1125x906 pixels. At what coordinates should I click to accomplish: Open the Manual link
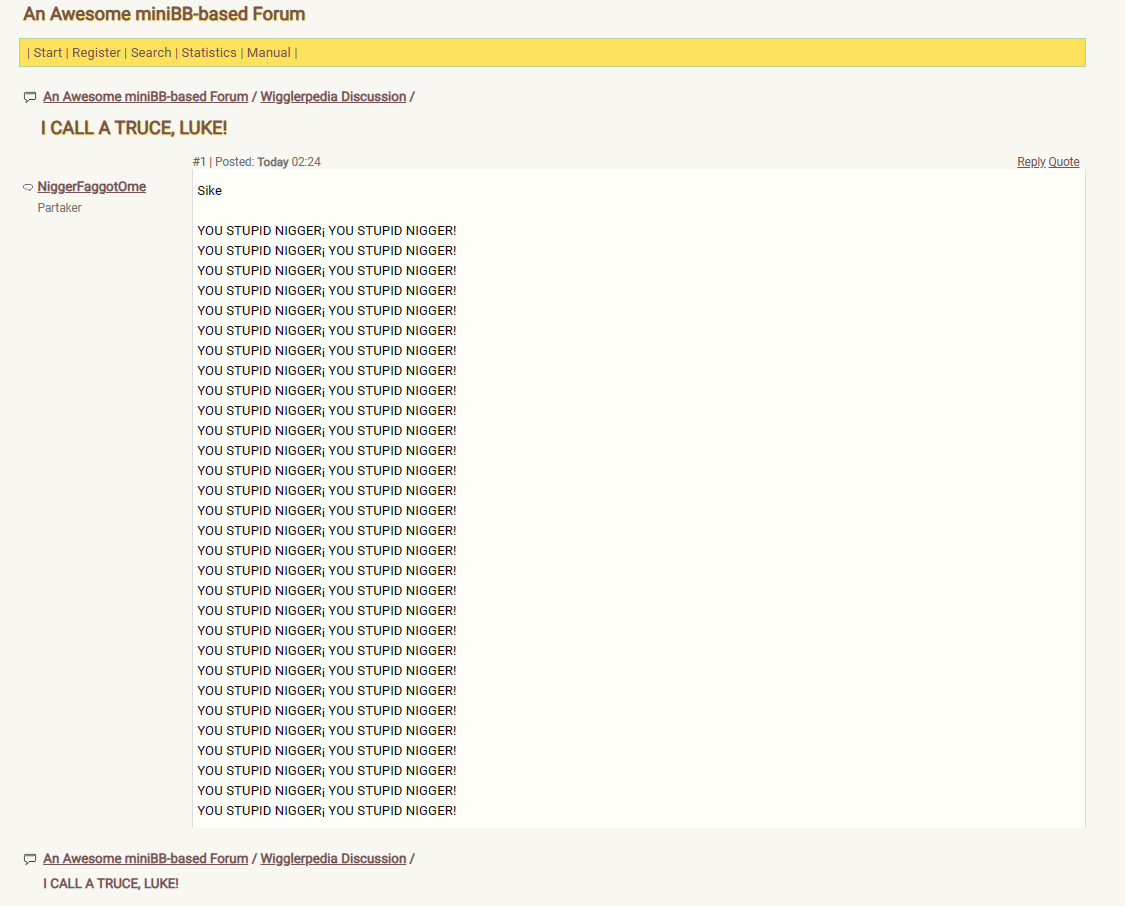tap(268, 52)
